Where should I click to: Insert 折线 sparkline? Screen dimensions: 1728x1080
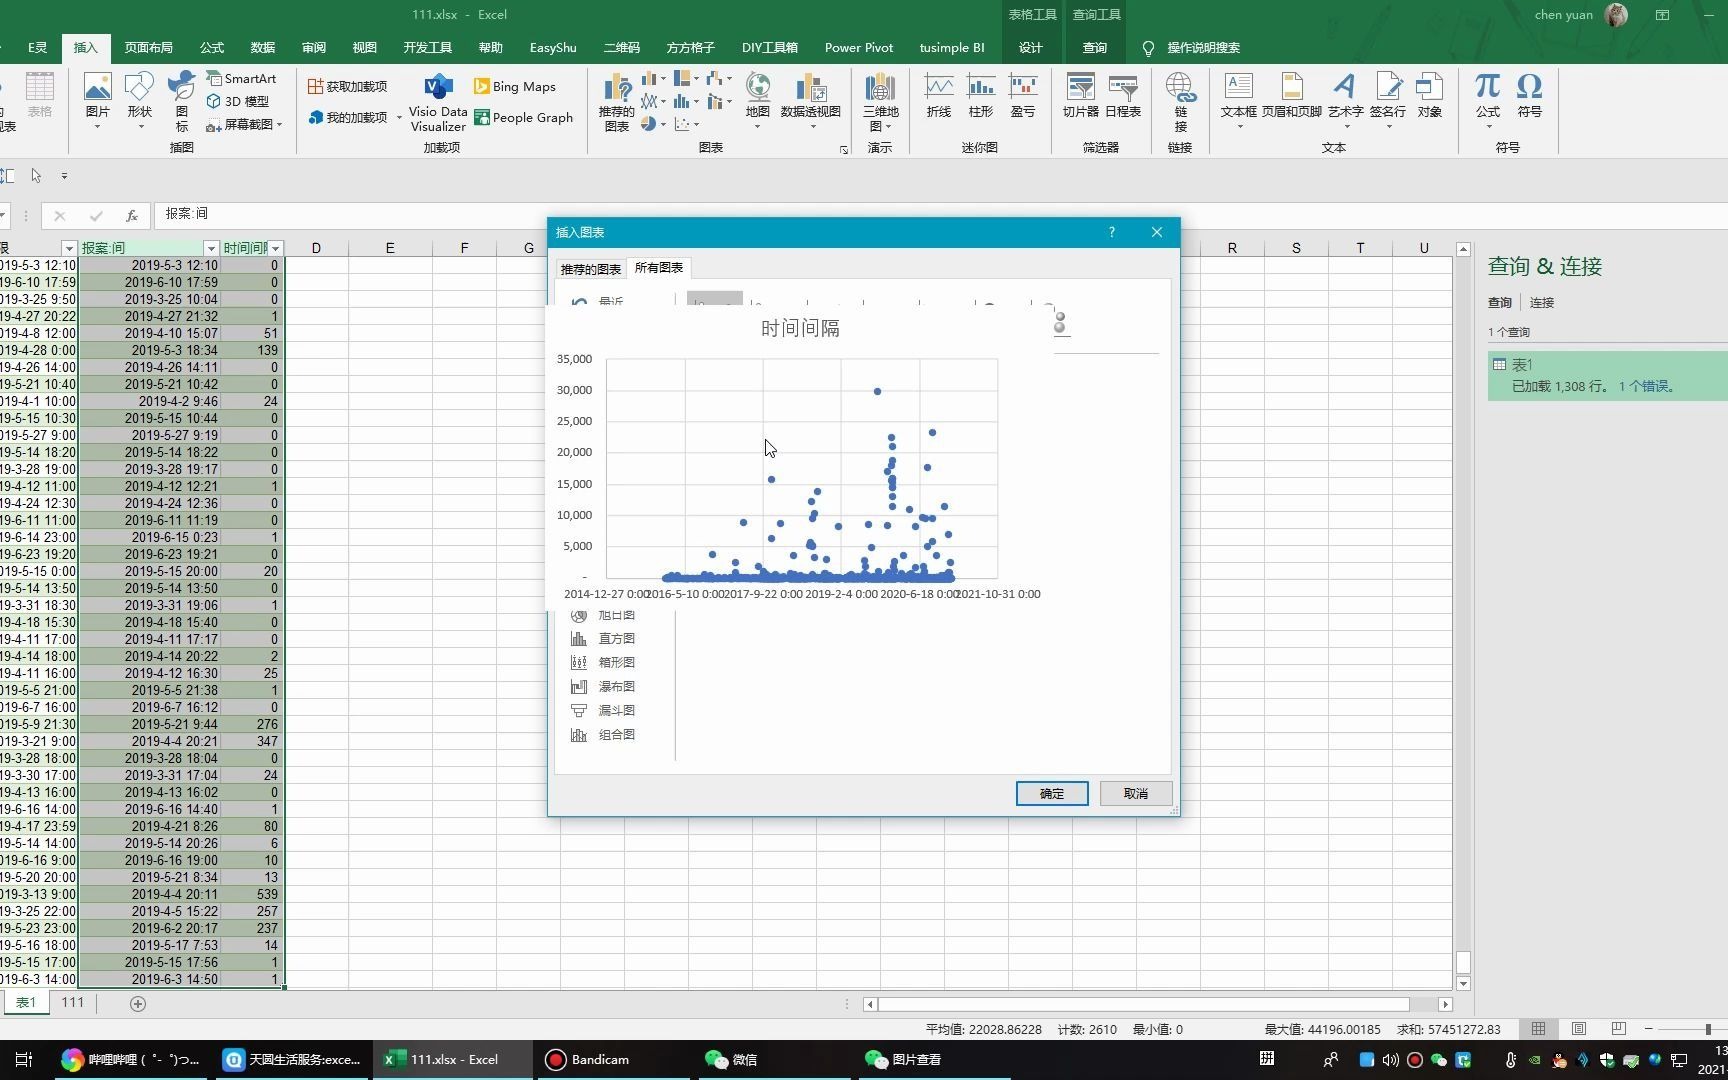939,96
